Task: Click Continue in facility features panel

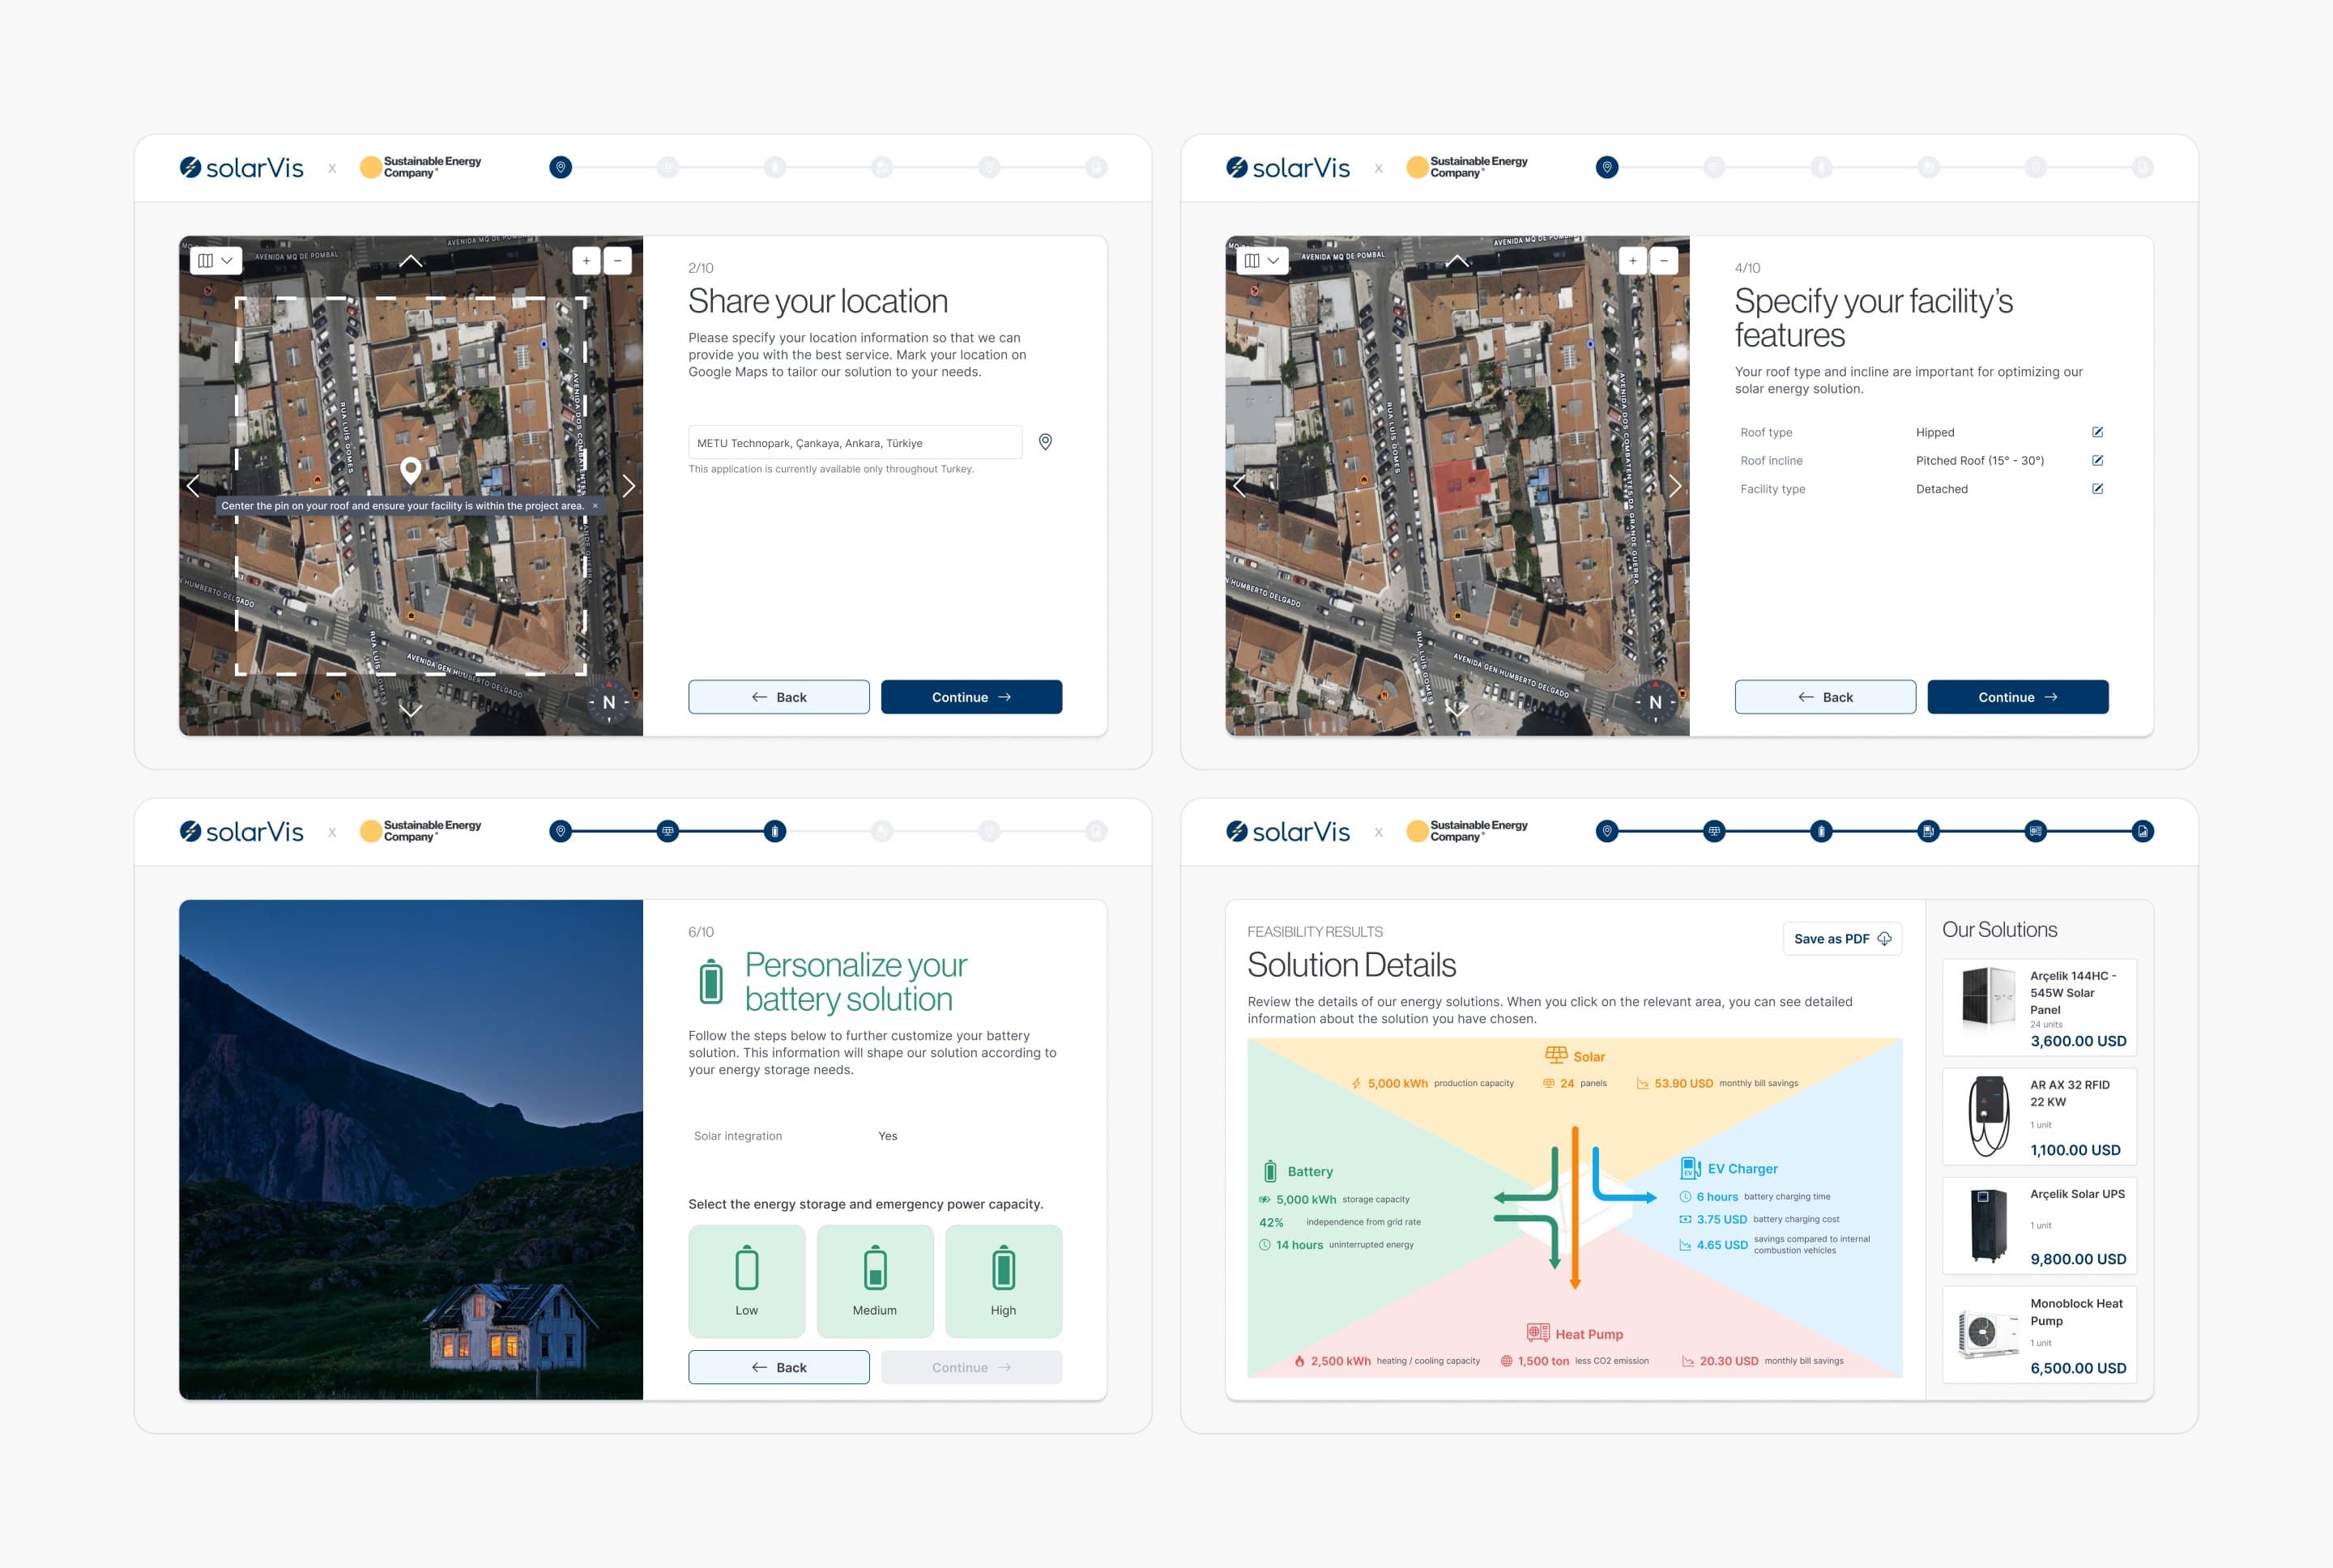Action: [x=2018, y=697]
